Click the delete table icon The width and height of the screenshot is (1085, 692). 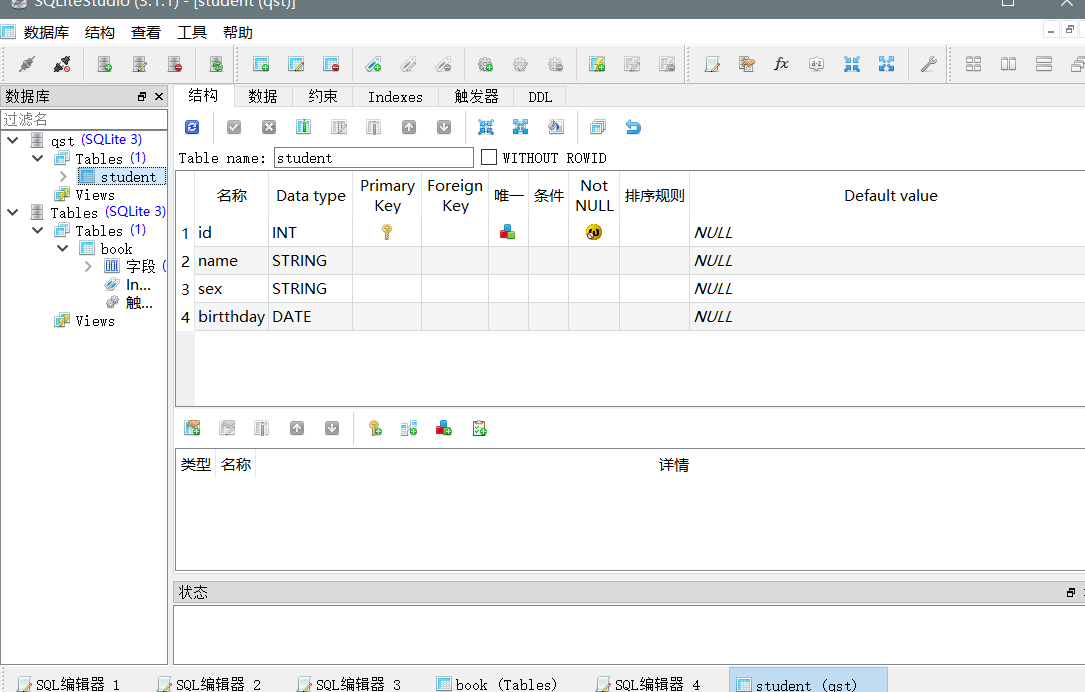(x=331, y=64)
